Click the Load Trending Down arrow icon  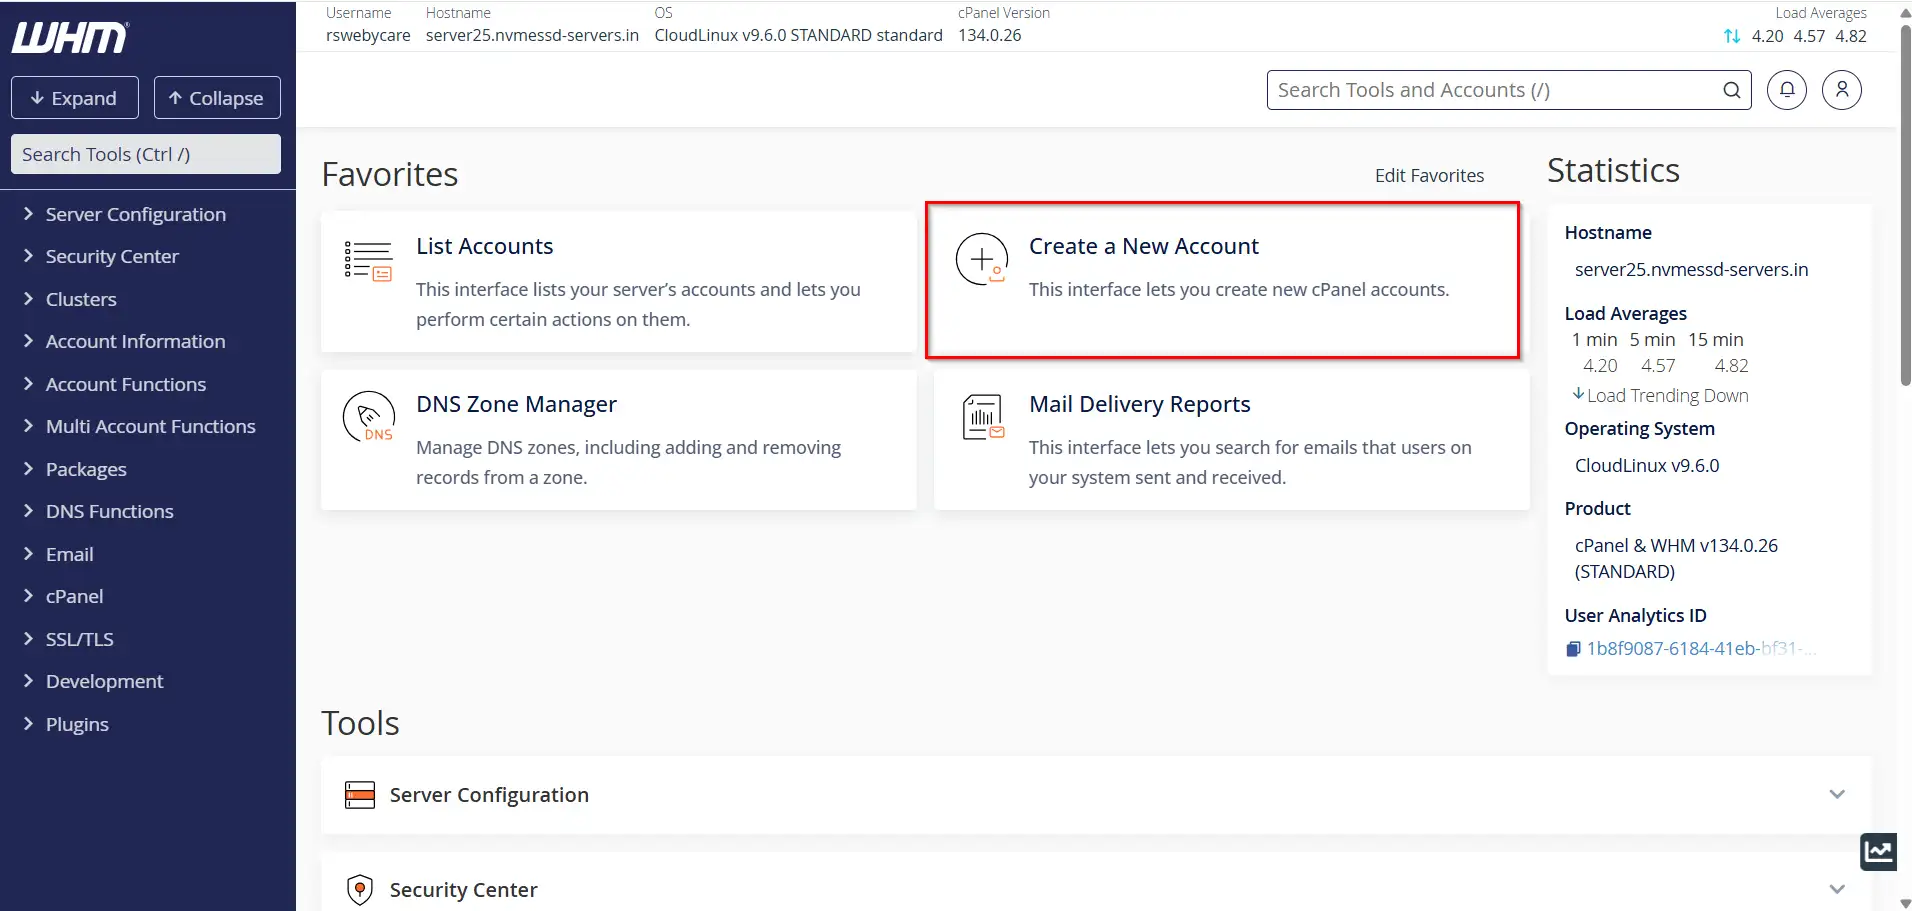(1578, 394)
